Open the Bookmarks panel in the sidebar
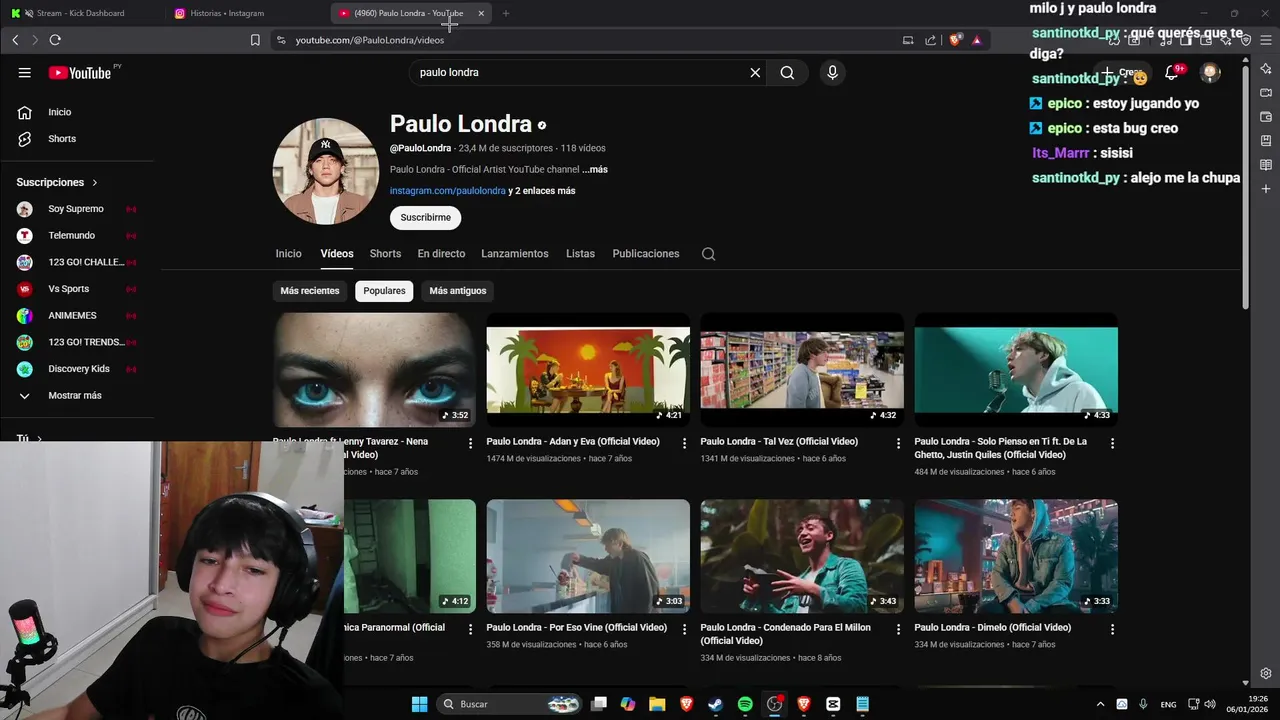Viewport: 1280px width, 720px height. pyautogui.click(x=1266, y=141)
